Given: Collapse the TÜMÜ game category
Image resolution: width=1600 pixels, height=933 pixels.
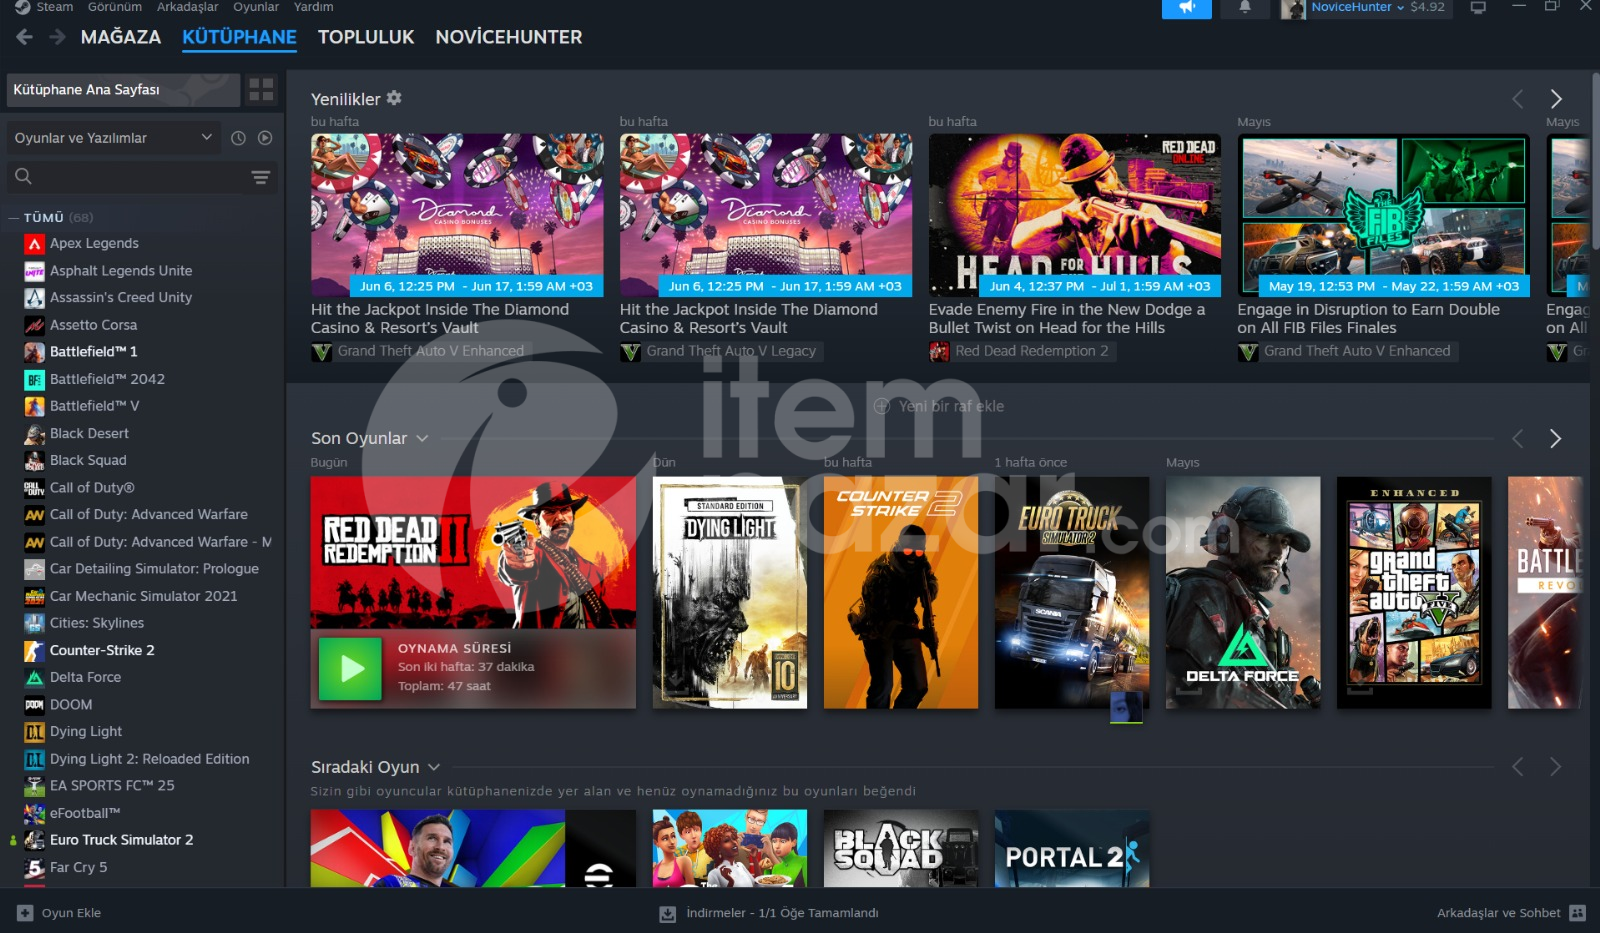Looking at the screenshot, I should [14, 218].
